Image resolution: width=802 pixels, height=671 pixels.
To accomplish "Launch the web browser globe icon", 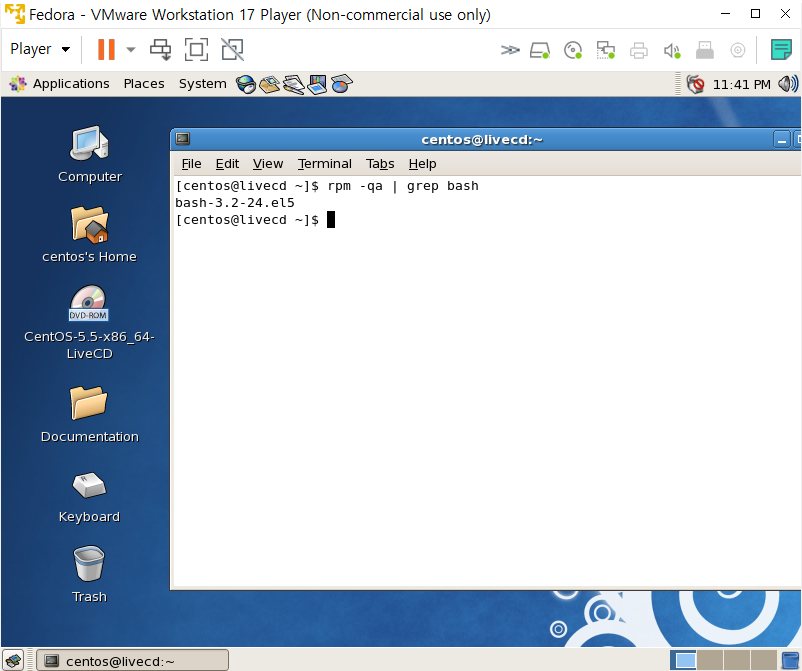I will (246, 84).
